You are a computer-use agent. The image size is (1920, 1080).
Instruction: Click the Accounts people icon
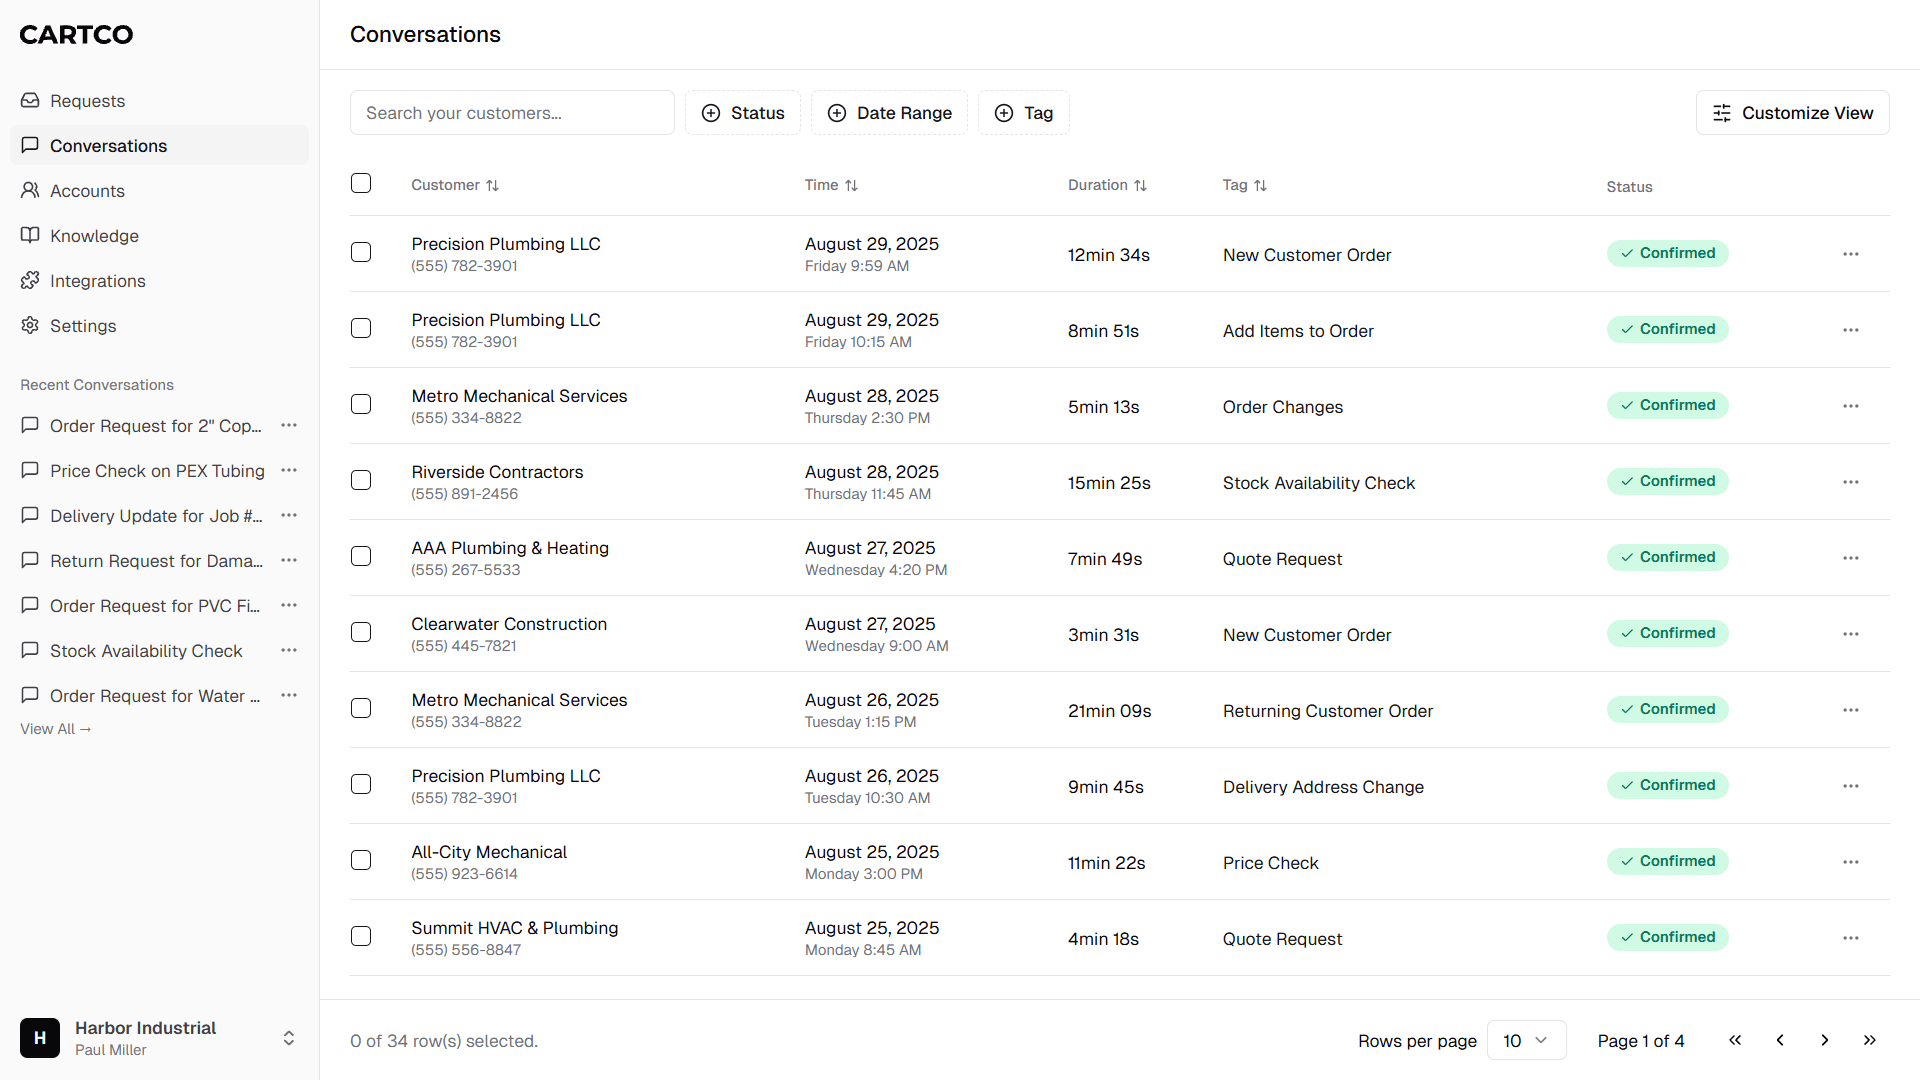[x=30, y=190]
